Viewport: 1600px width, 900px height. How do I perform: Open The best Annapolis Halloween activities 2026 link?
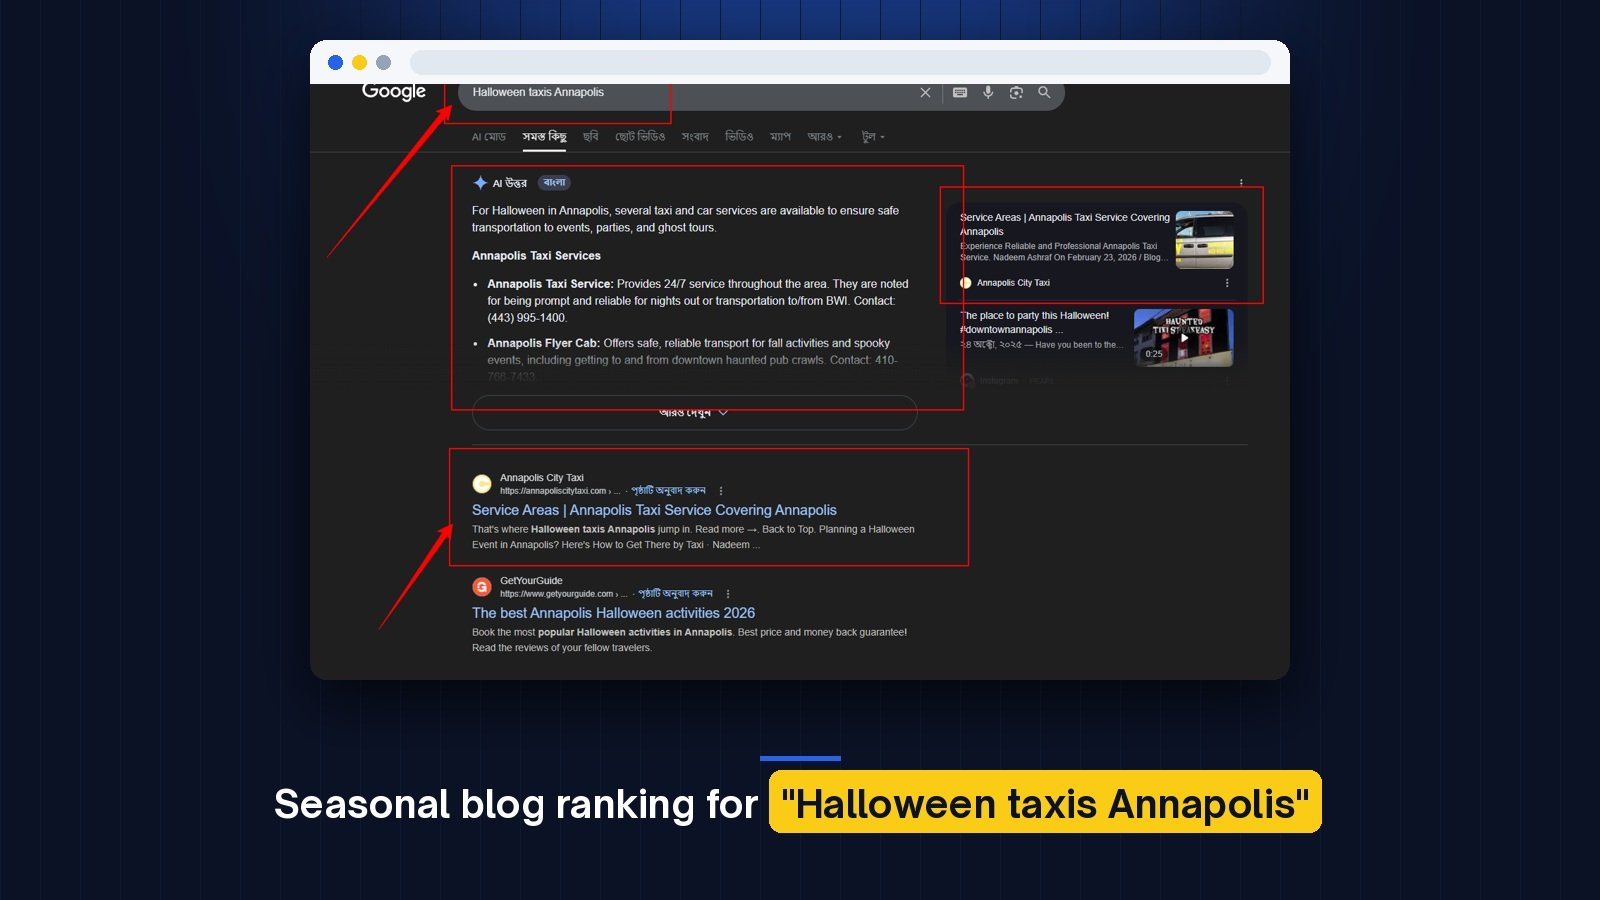coord(613,613)
